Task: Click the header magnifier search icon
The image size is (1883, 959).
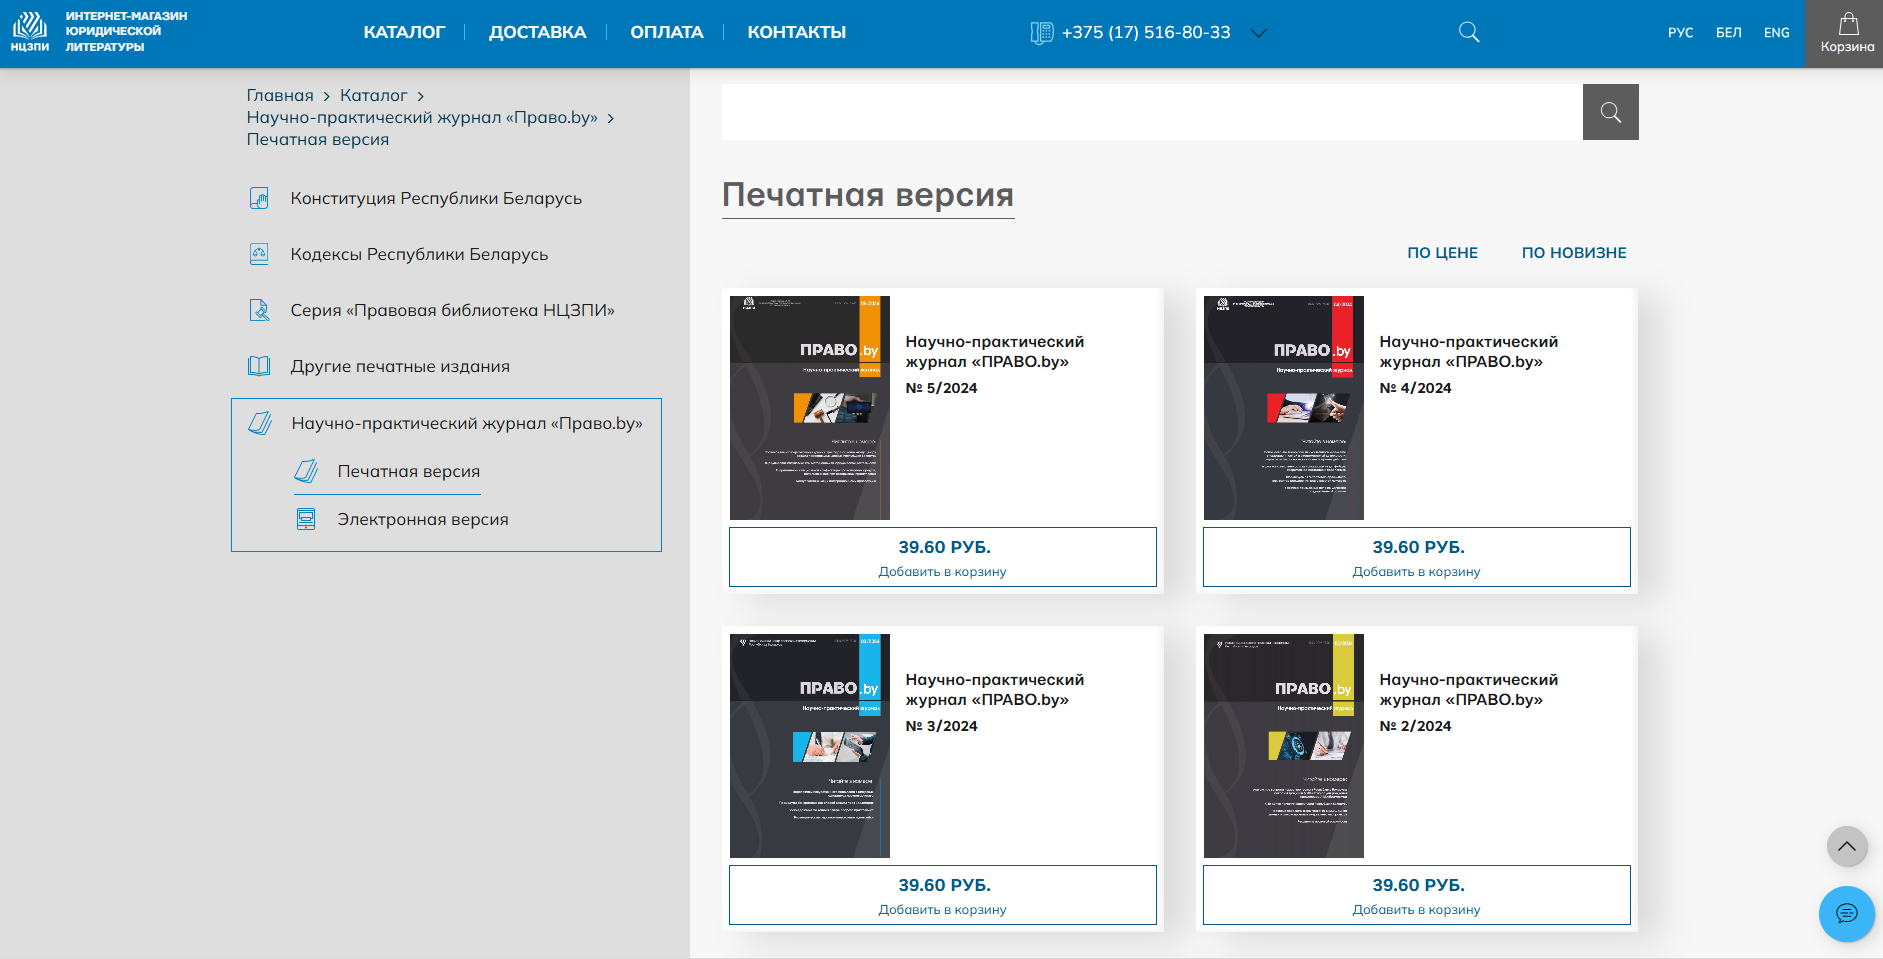Action: 1469,32
